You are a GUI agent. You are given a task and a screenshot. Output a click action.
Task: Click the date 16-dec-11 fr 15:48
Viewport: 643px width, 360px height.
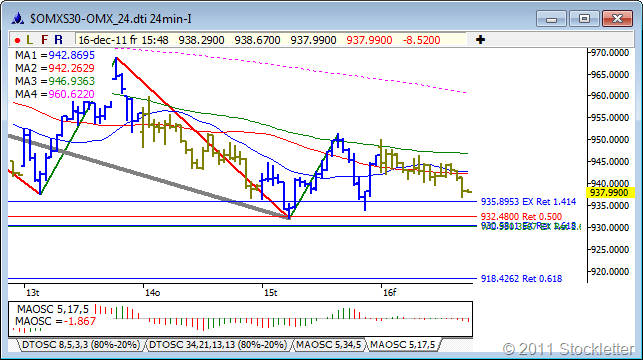pos(123,40)
